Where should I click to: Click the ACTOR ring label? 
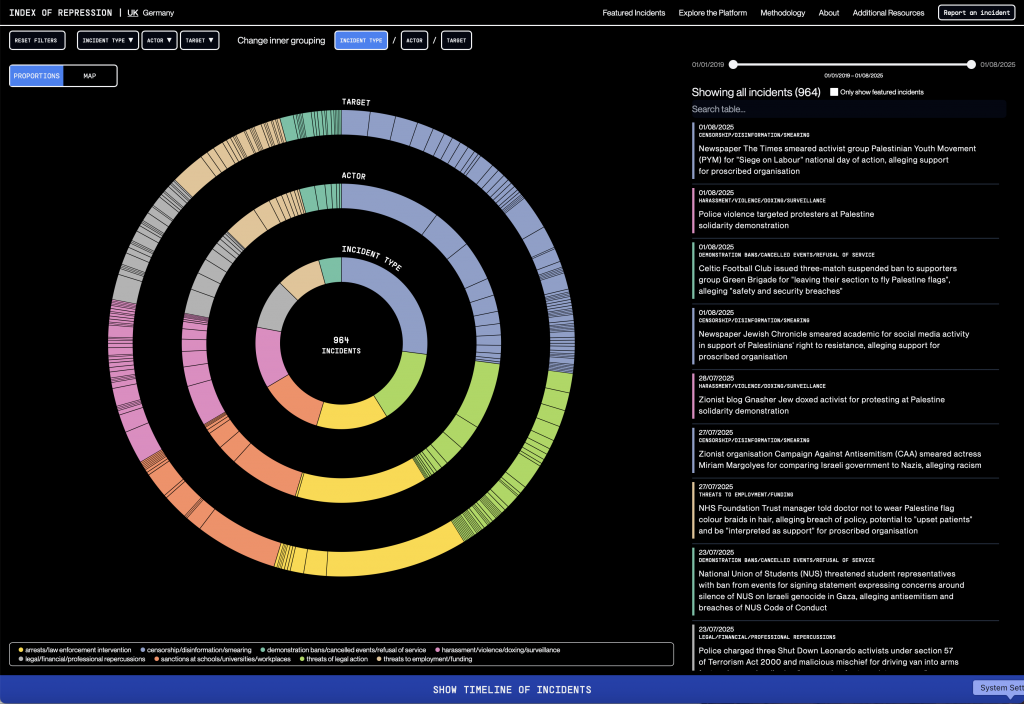point(353,176)
